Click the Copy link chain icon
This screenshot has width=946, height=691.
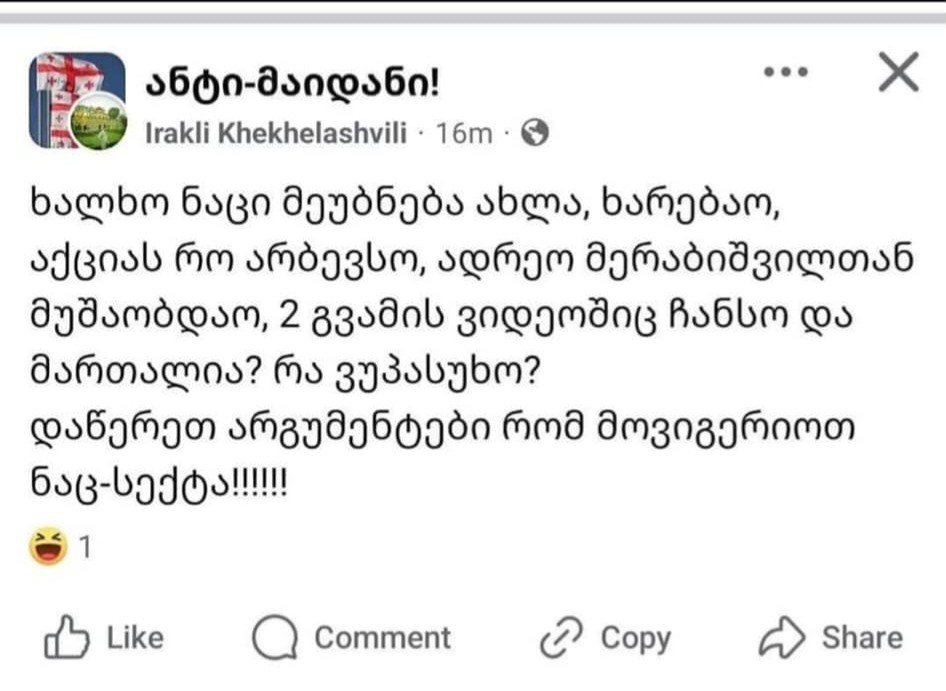tap(562, 638)
